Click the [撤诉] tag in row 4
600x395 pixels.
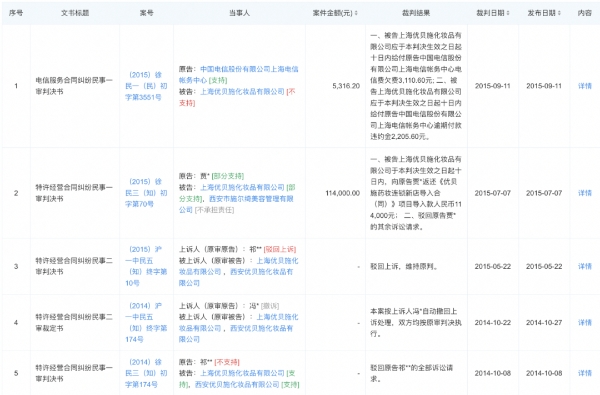270,305
